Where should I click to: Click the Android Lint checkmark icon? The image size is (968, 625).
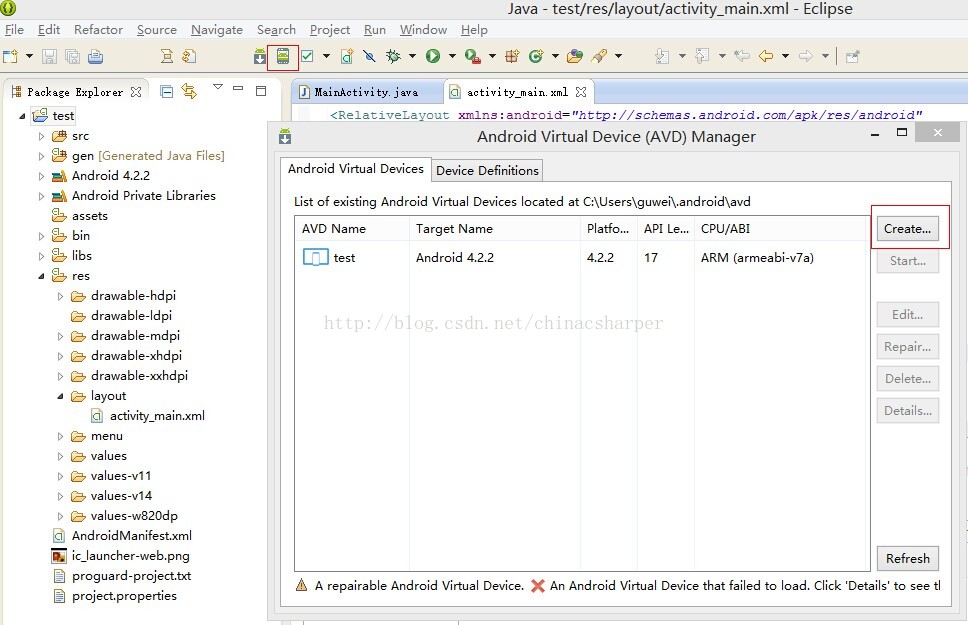[307, 56]
